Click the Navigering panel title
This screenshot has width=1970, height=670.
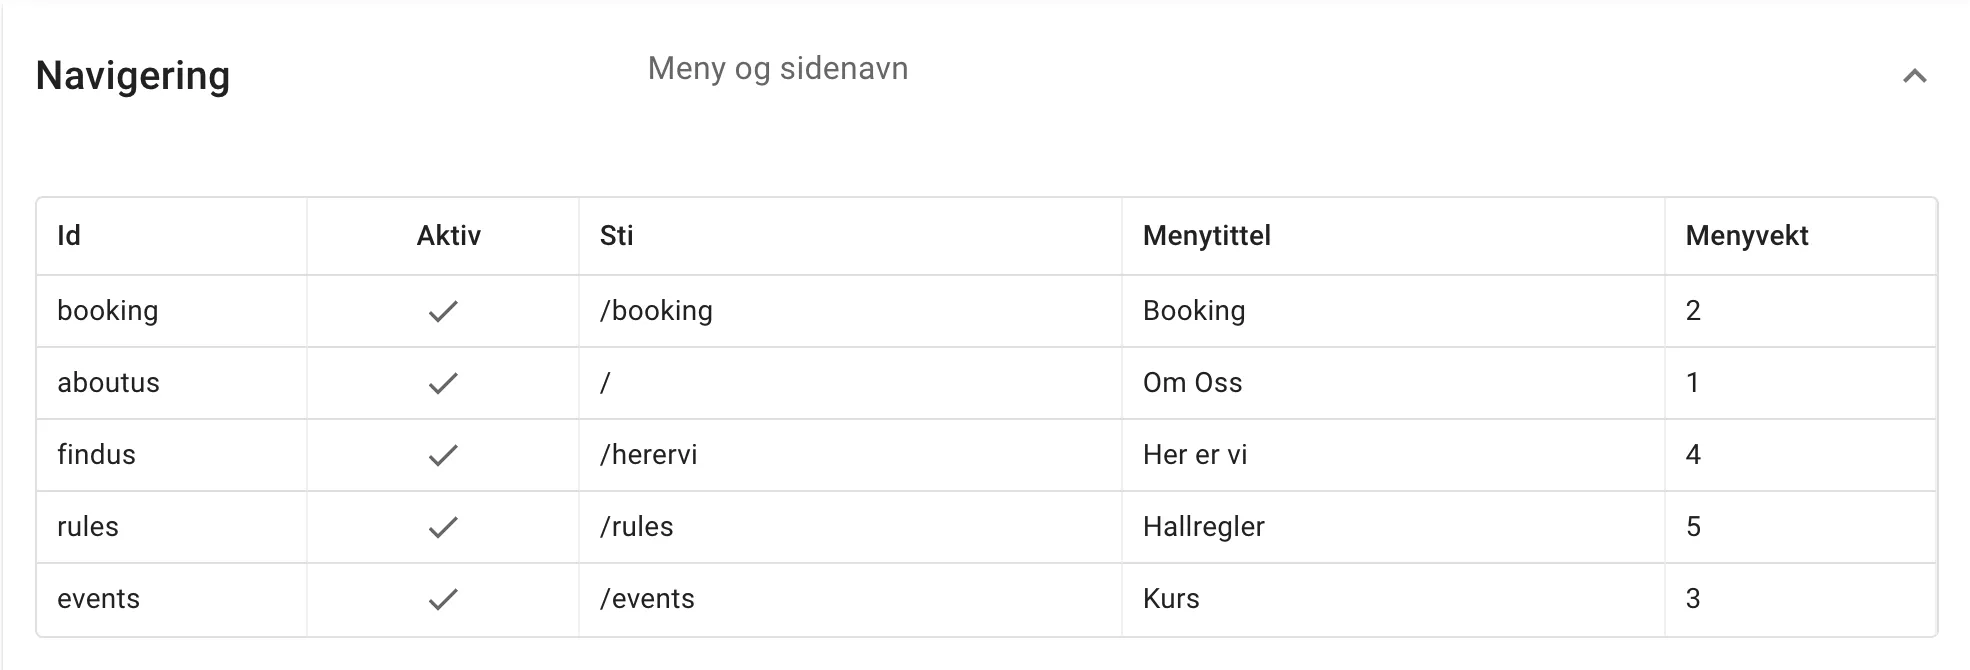point(133,76)
